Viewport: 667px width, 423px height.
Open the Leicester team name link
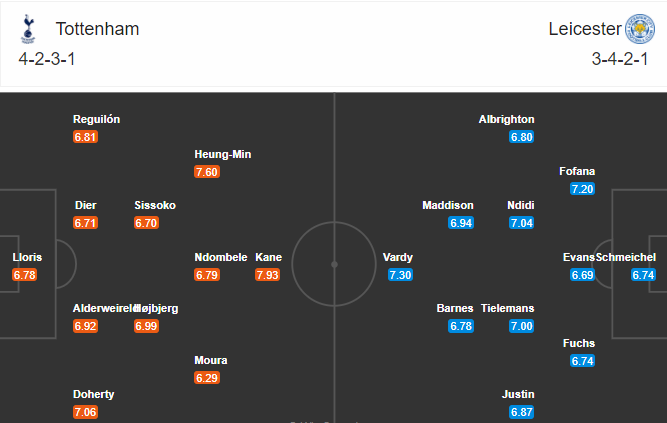click(x=585, y=29)
